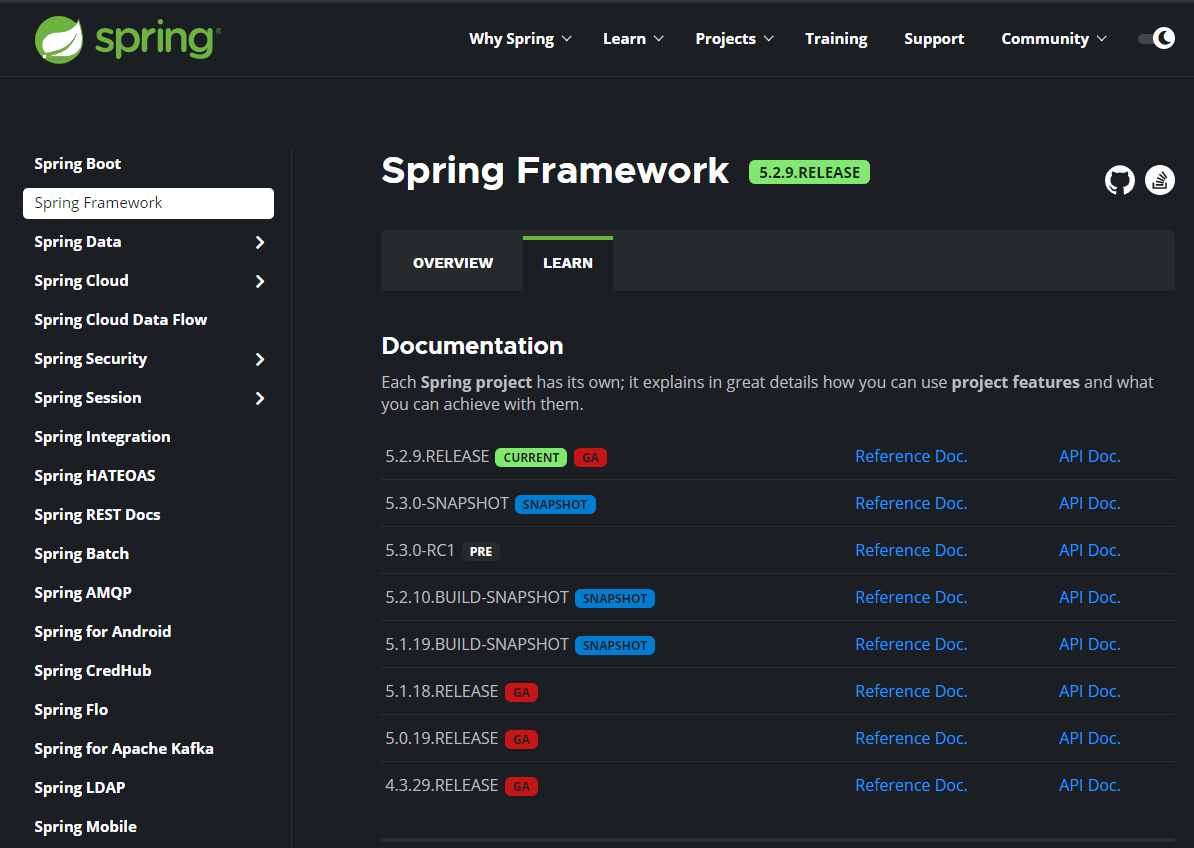This screenshot has height=848, width=1194.
Task: Open Reference Doc. for 5.2.10.BUILD-SNAPSHOT
Action: pyautogui.click(x=911, y=598)
